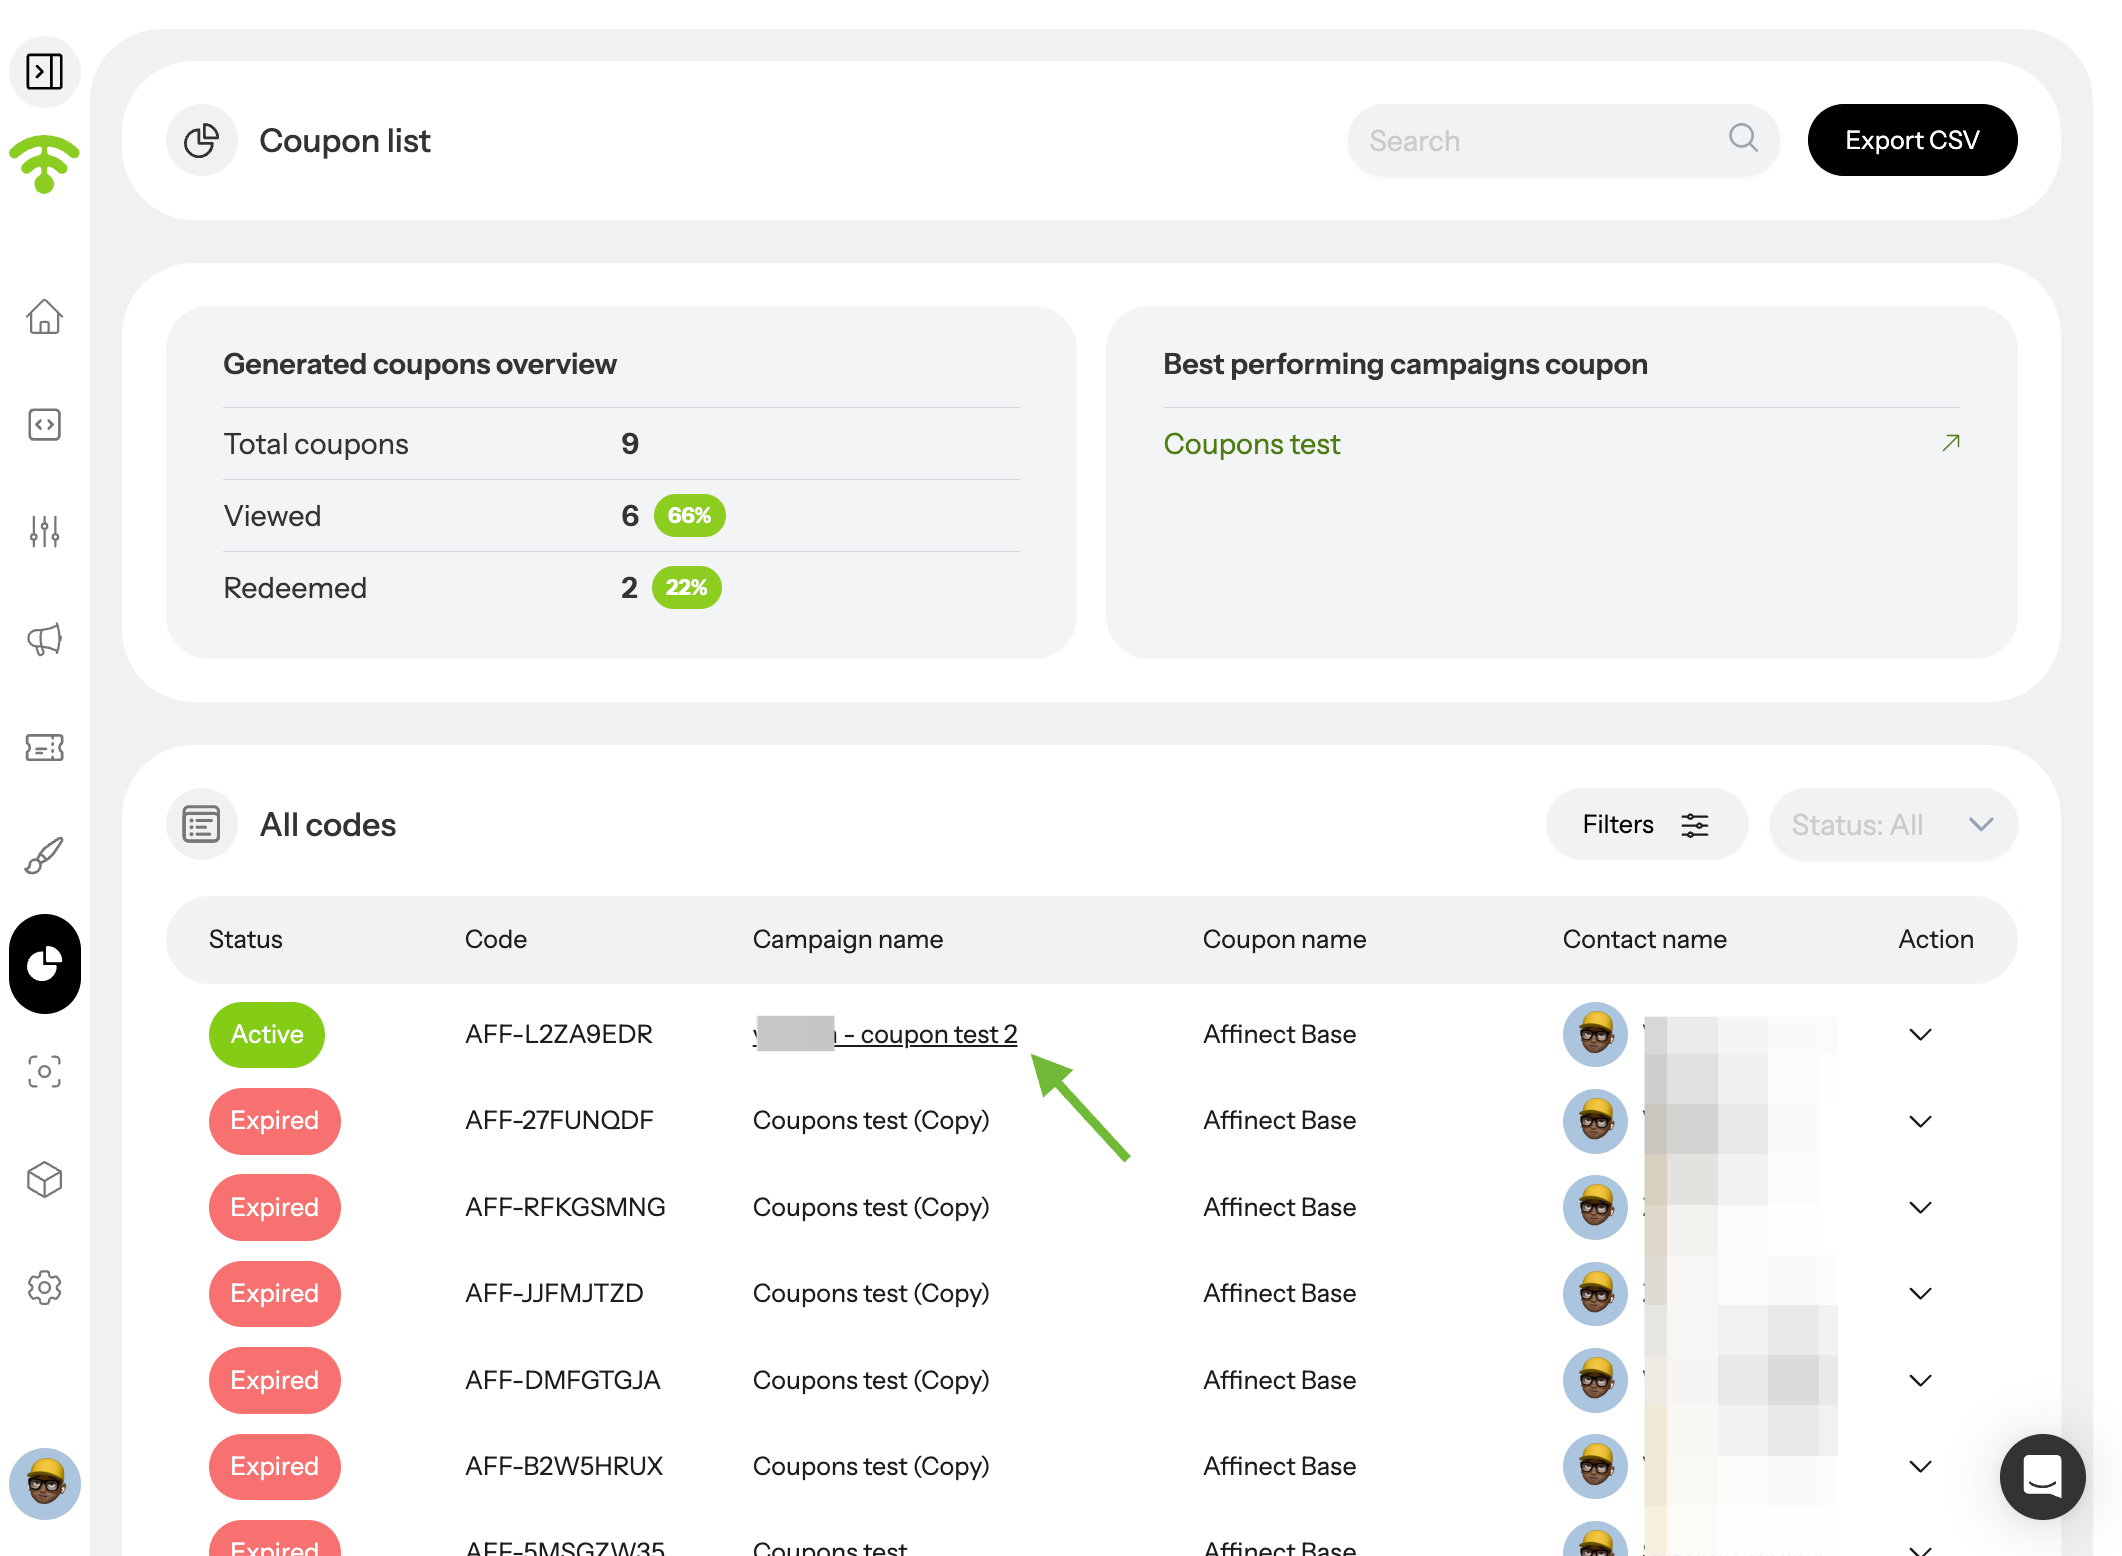Open the Filters button
The height and width of the screenshot is (1556, 2122).
(1646, 825)
